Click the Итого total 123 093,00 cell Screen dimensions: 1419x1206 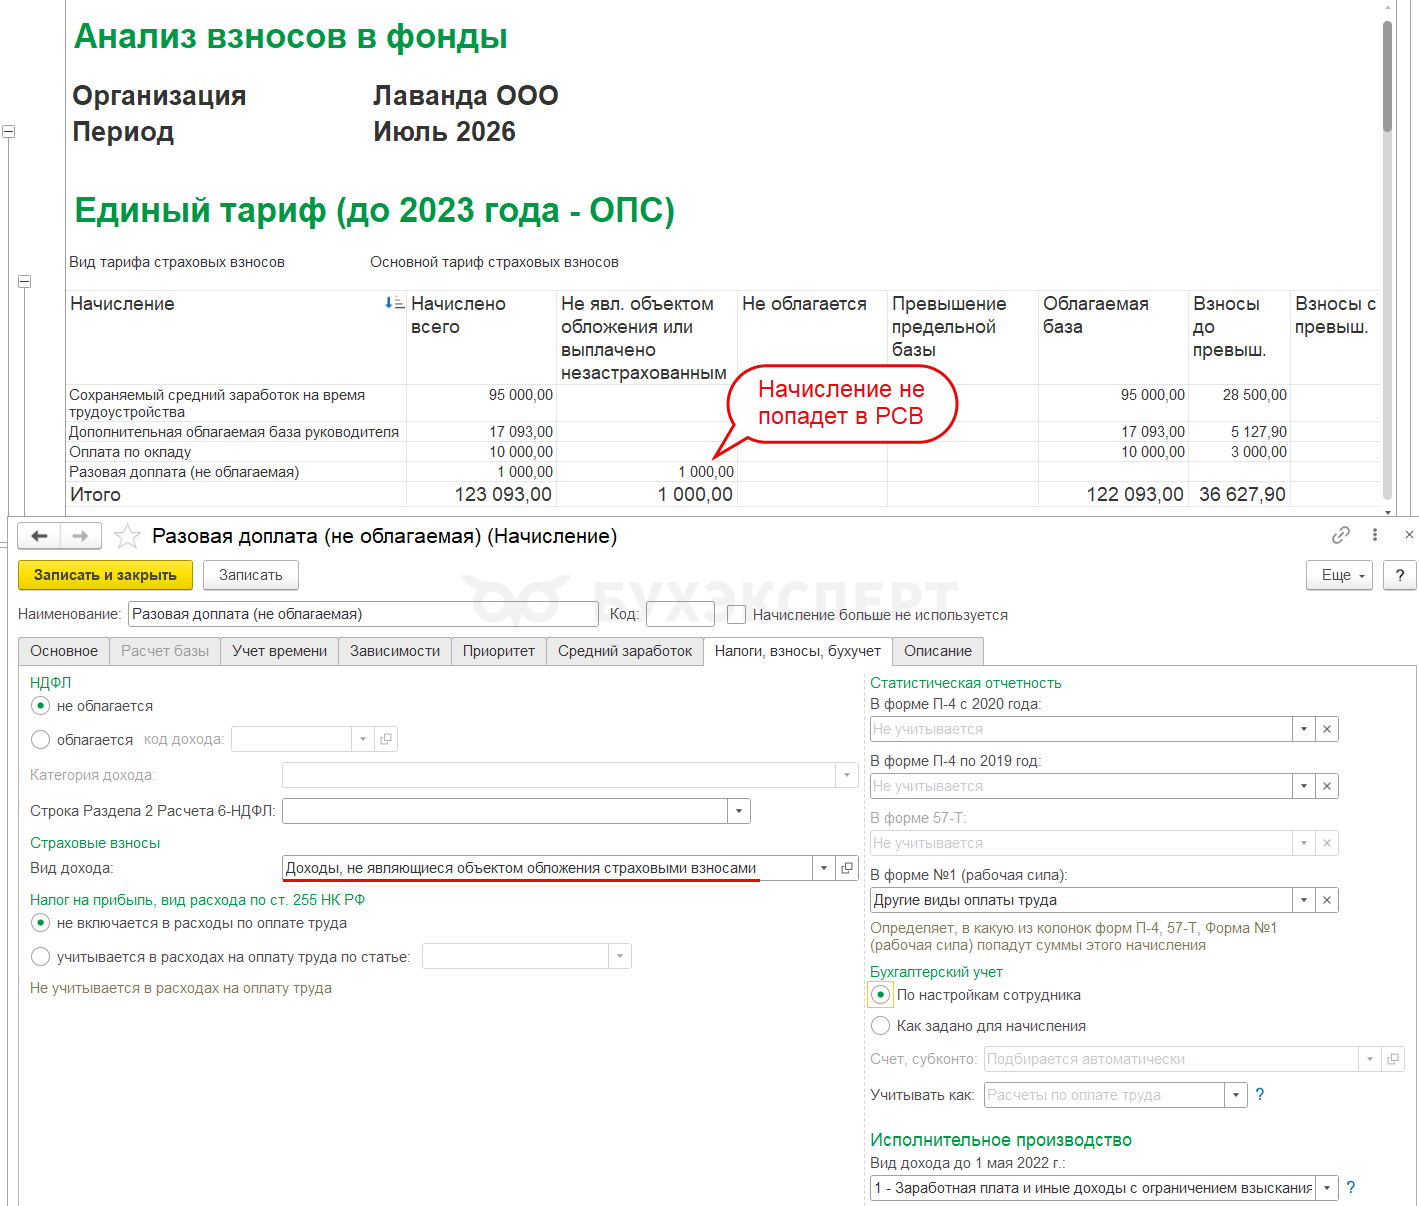[481, 494]
